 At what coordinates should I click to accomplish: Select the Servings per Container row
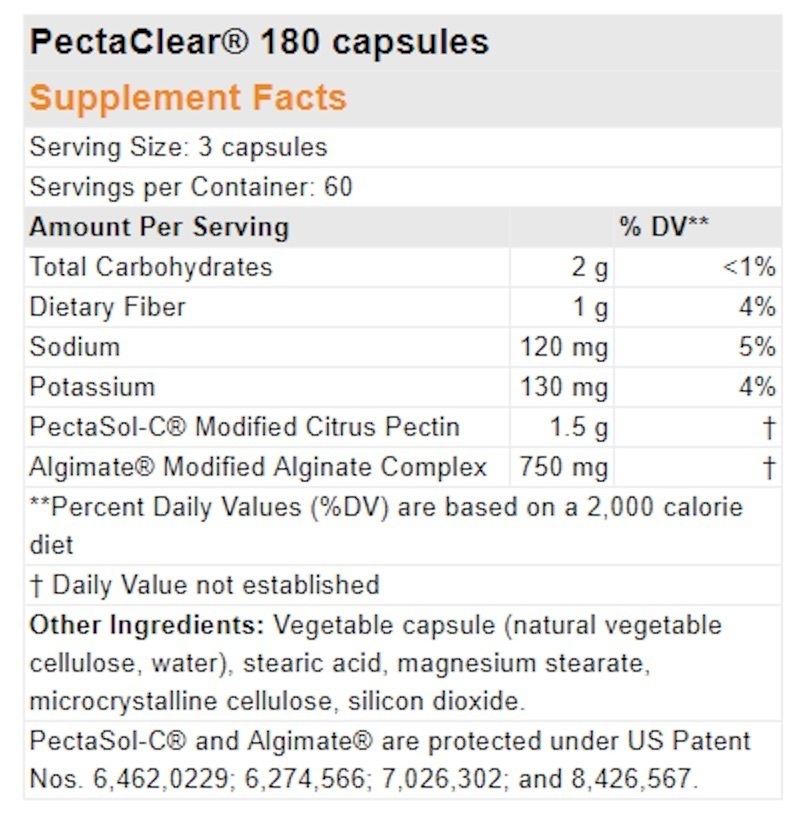click(x=403, y=187)
